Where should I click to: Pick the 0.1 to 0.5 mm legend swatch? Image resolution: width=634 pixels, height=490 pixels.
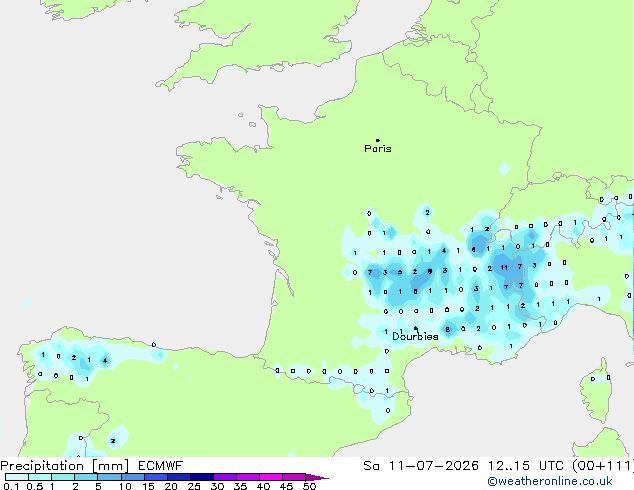17,477
